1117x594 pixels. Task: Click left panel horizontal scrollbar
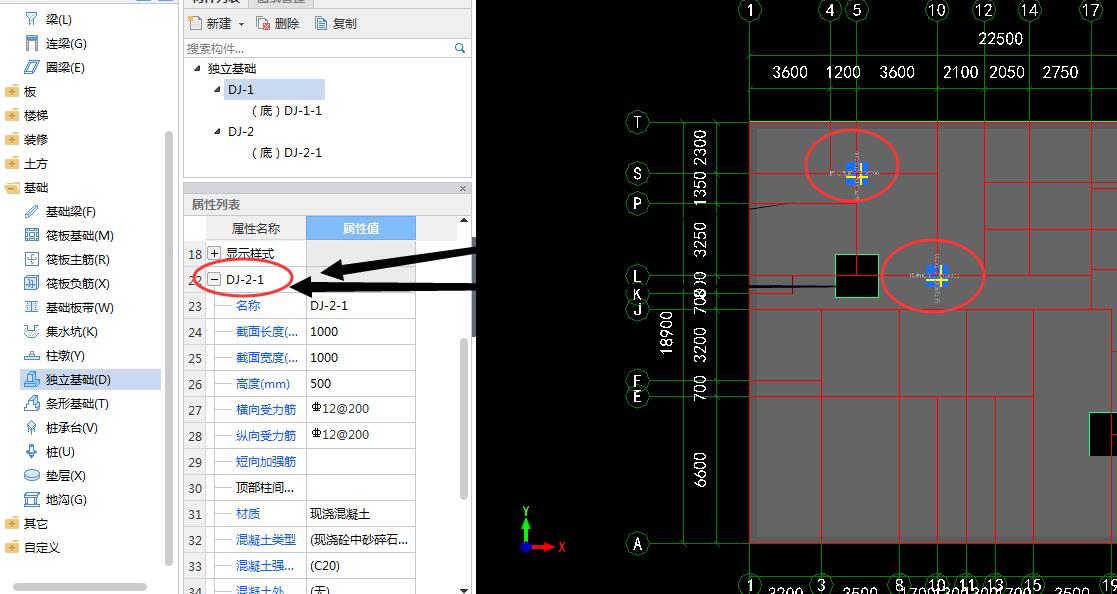[x=80, y=588]
